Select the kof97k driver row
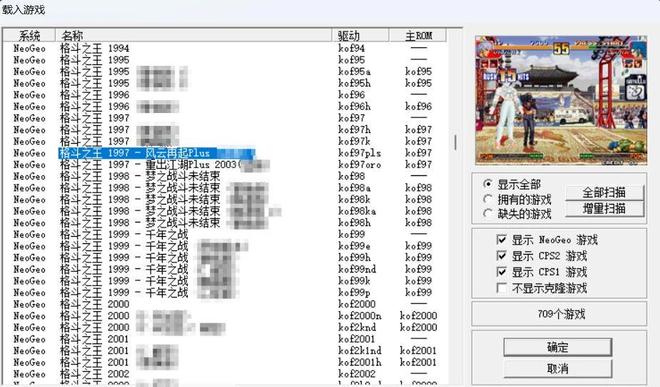The height and width of the screenshot is (387, 660). point(225,141)
